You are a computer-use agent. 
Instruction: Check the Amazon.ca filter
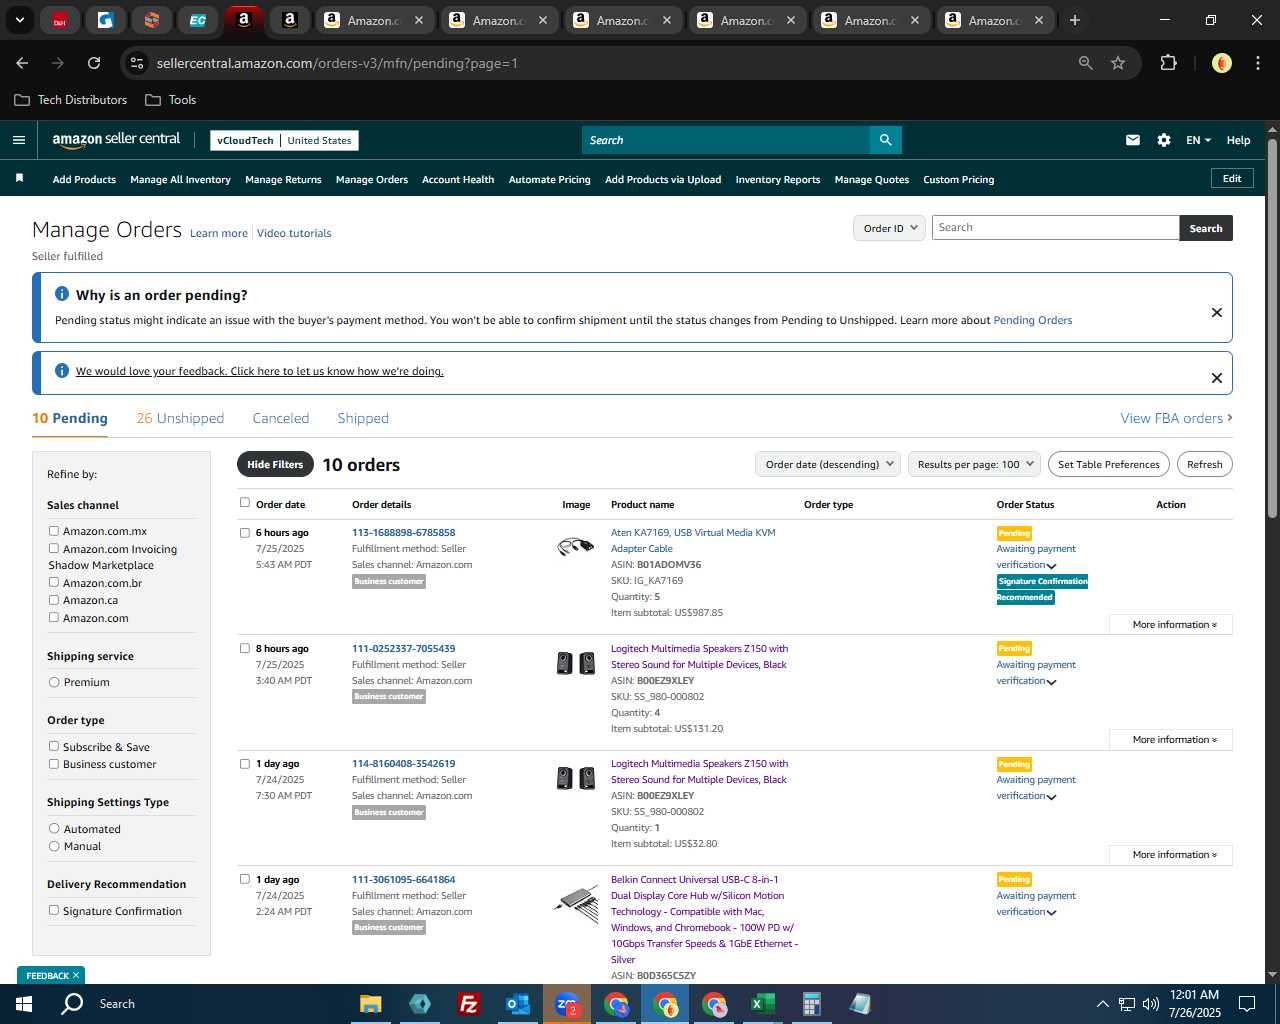point(54,600)
